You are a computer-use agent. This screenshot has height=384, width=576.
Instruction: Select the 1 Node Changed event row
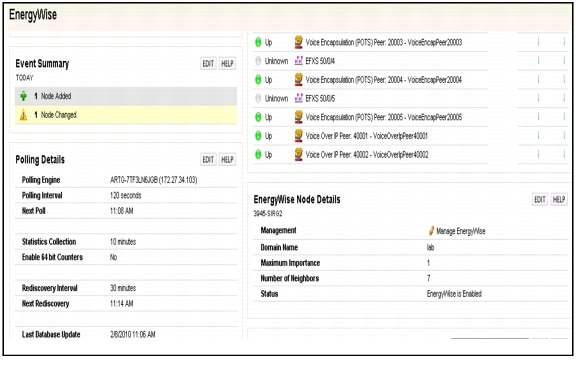[x=126, y=115]
